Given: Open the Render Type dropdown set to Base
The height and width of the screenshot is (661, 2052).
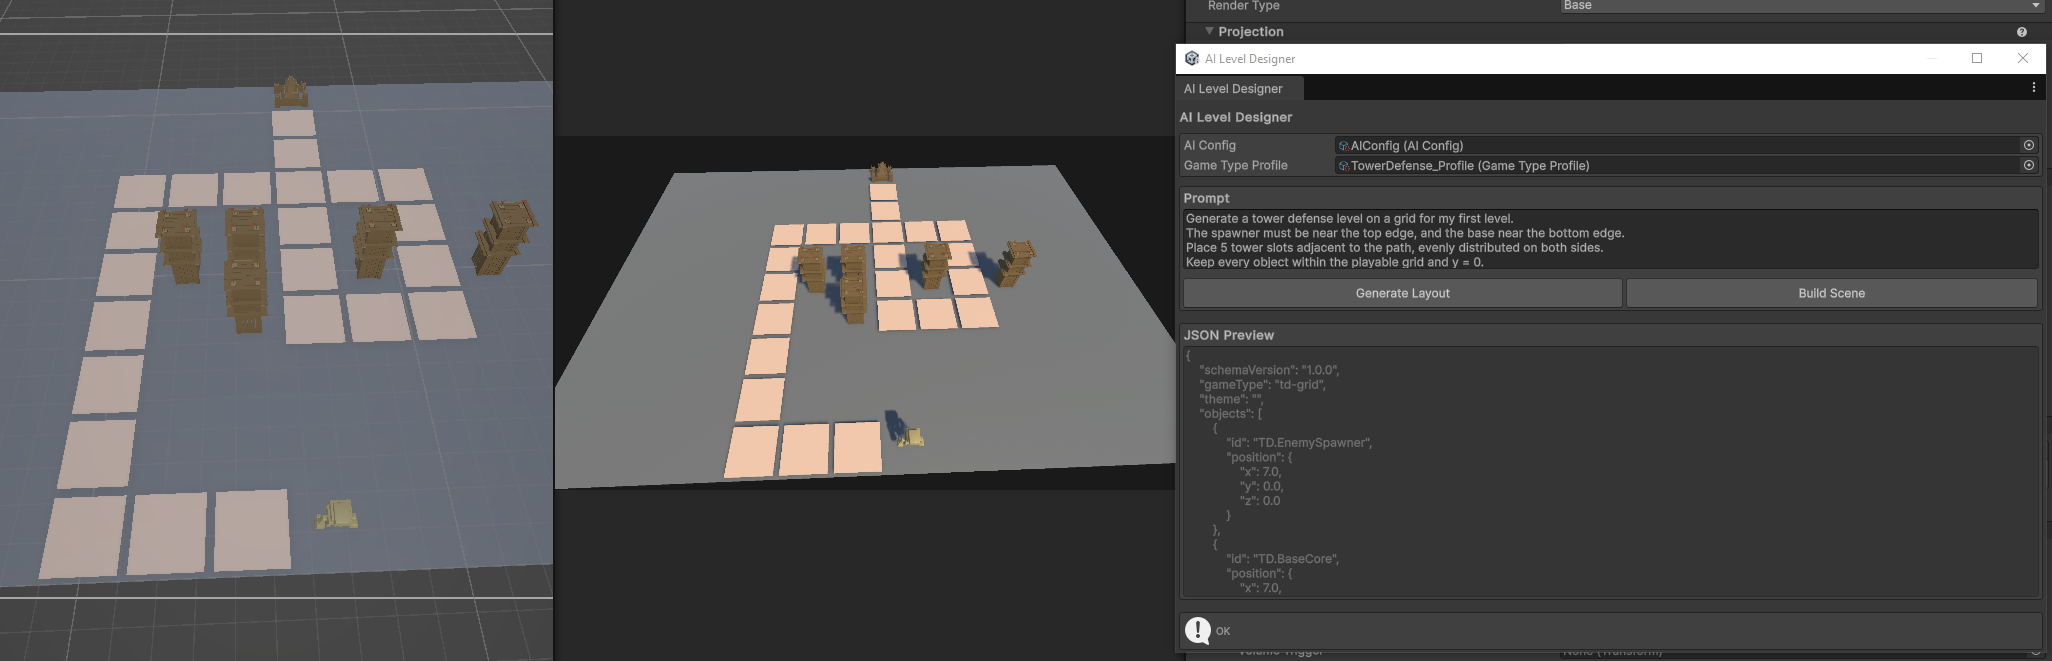Looking at the screenshot, I should 1802,5.
